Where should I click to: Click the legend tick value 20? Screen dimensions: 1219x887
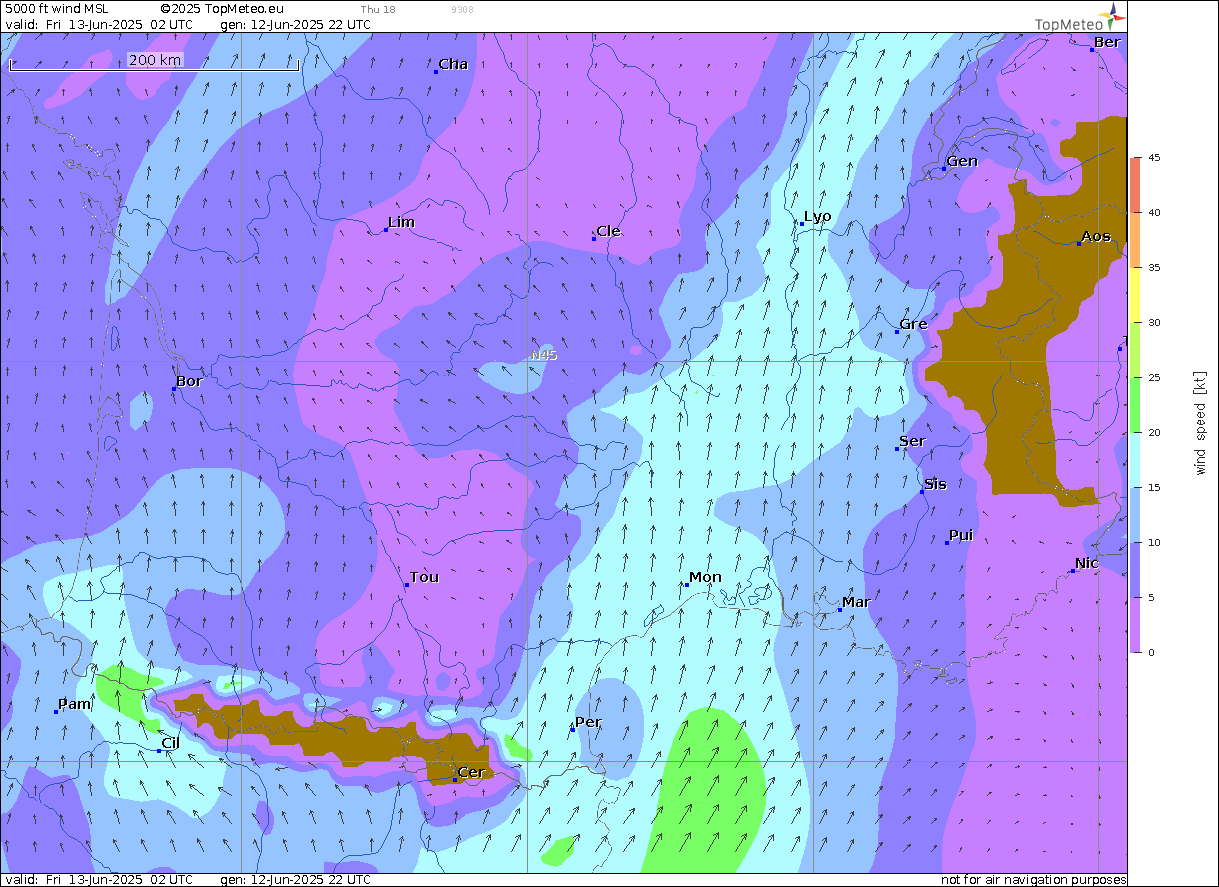click(1153, 433)
